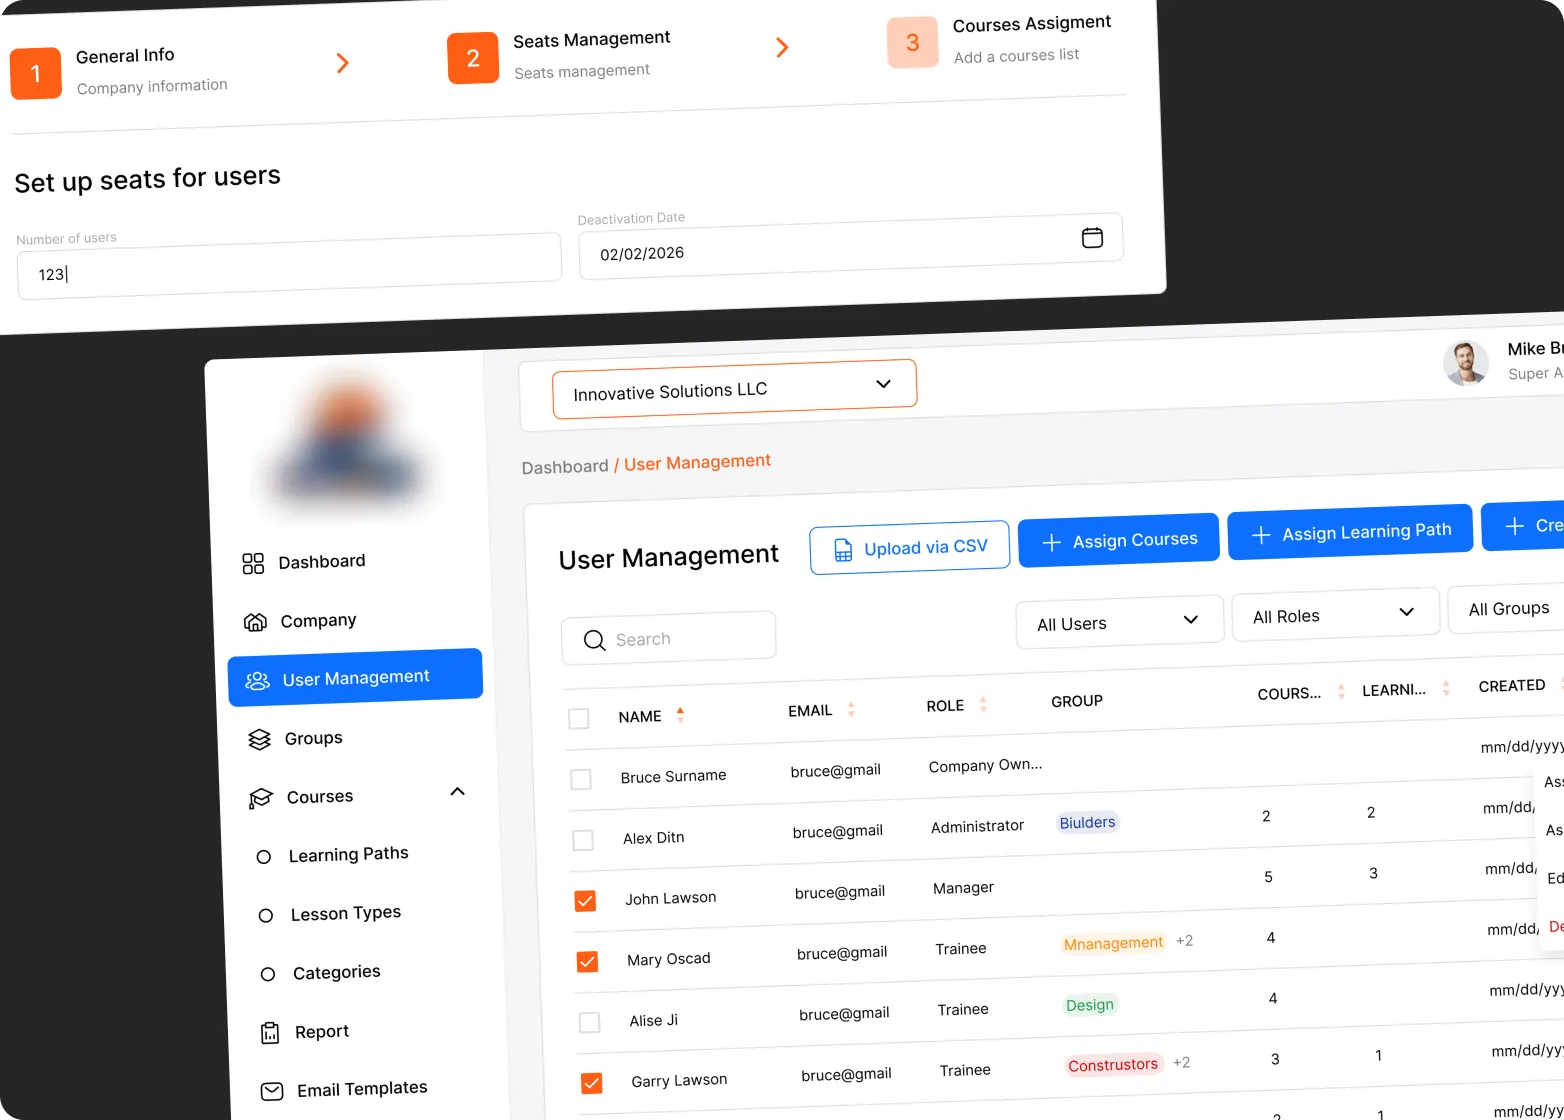The height and width of the screenshot is (1120, 1564).
Task: Click the Company house icon
Action: click(255, 622)
